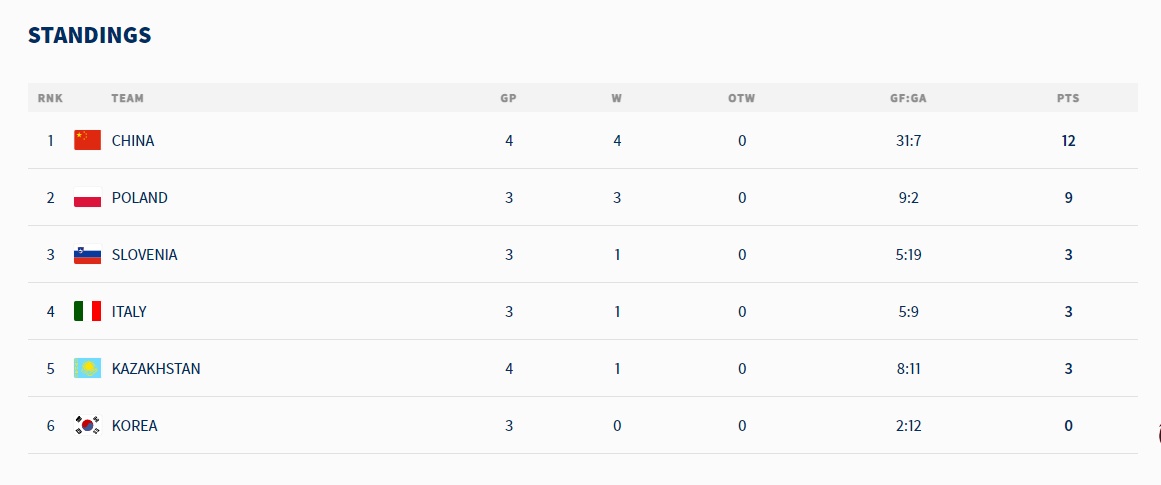Select the SLOVENIA team name

point(144,255)
